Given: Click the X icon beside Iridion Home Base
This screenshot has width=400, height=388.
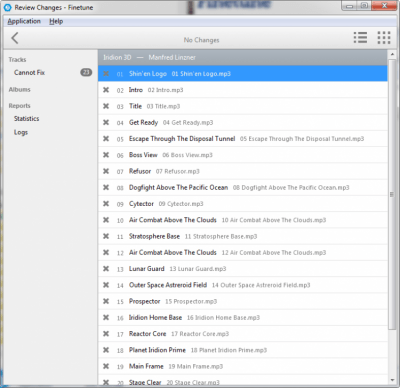Looking at the screenshot, I should click(x=106, y=318).
